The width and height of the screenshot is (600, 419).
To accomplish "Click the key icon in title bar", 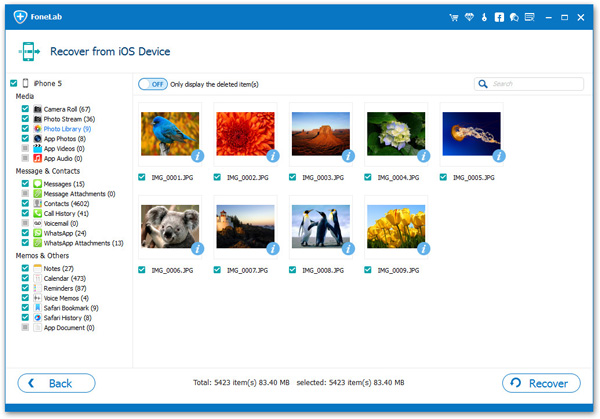I will (x=484, y=17).
